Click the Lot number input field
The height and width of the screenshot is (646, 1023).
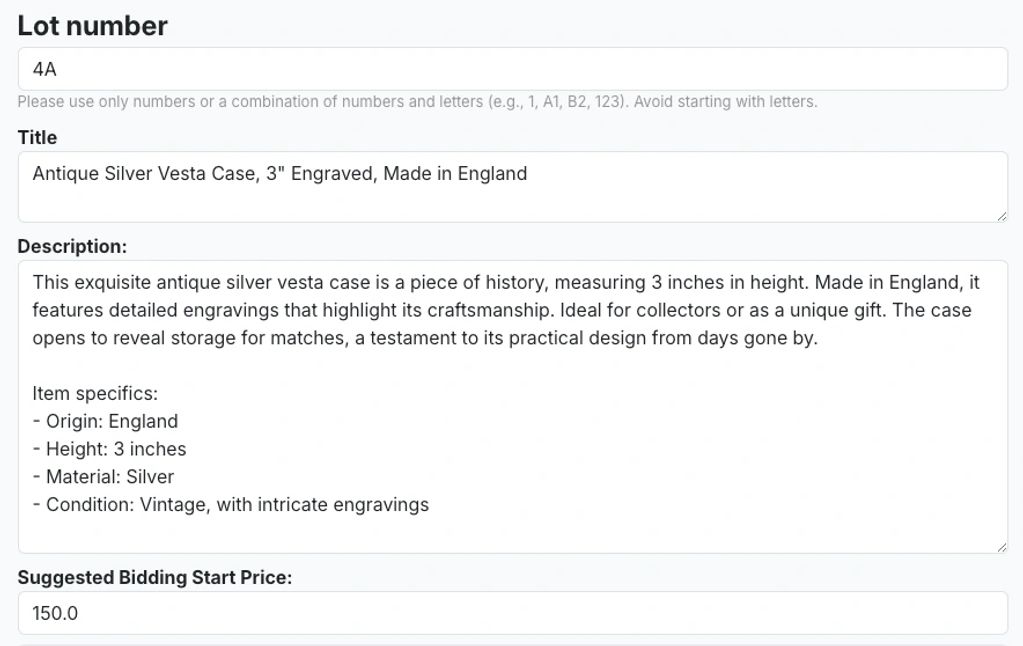512,69
